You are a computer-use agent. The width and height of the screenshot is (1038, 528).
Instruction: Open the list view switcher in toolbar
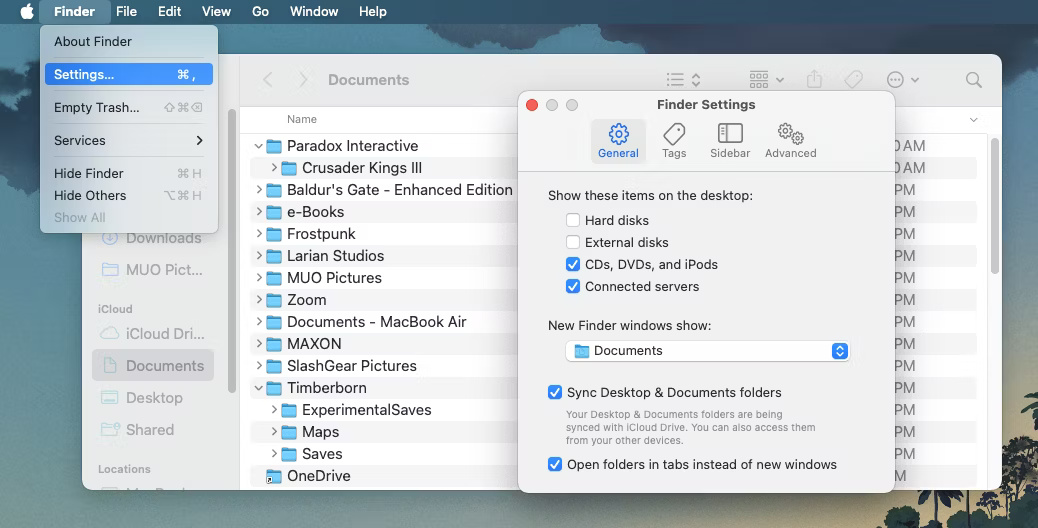[x=683, y=80]
